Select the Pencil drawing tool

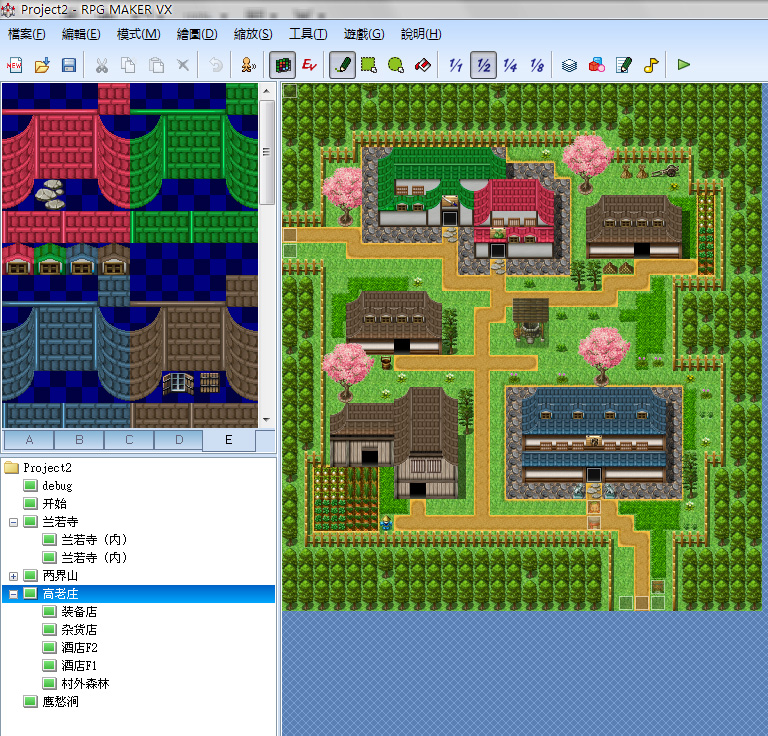point(342,65)
